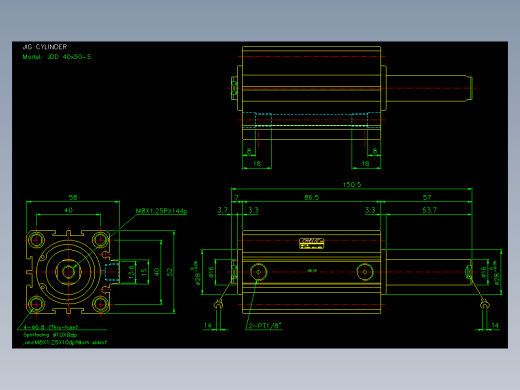Select the right 3.3 dimension value

click(370, 210)
